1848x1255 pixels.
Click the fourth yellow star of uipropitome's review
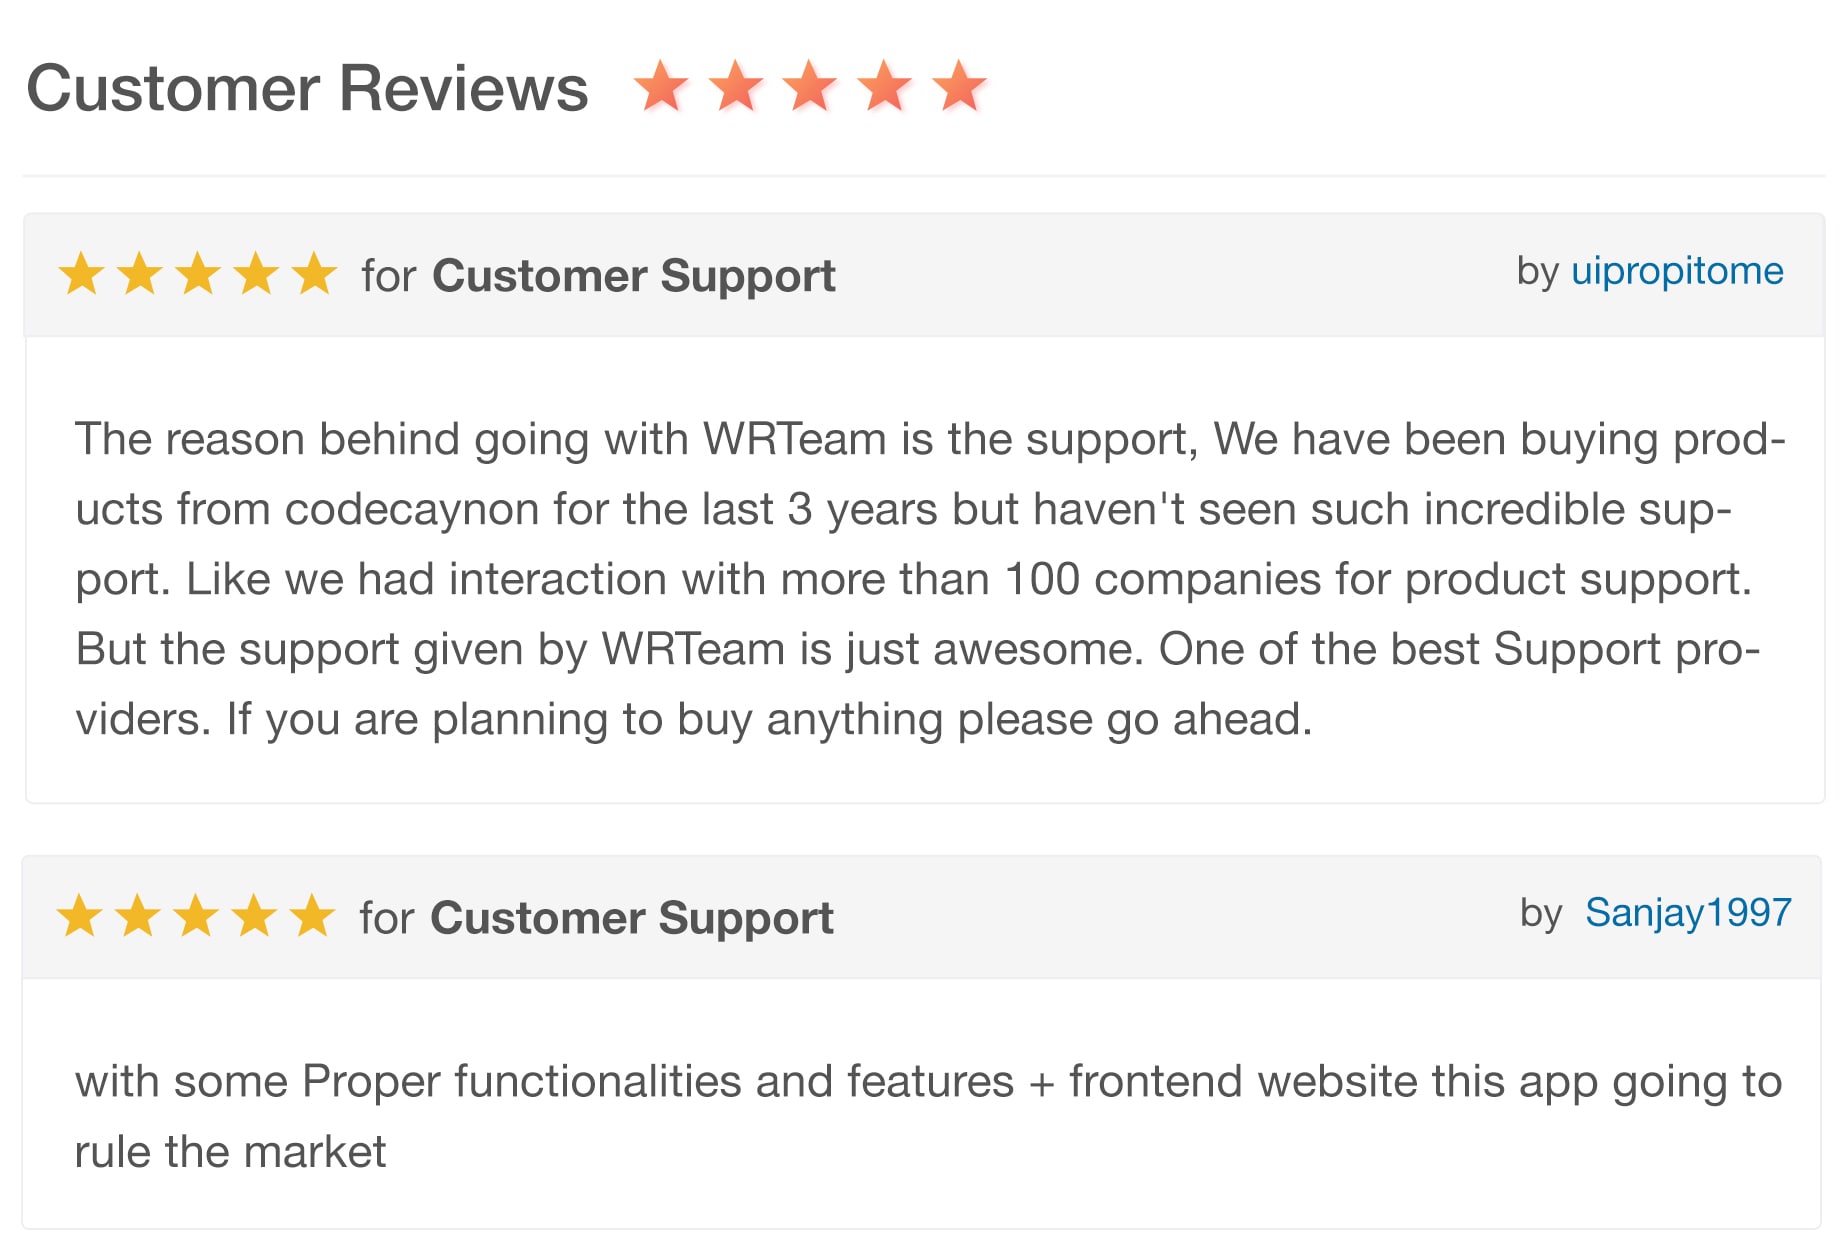(x=257, y=274)
